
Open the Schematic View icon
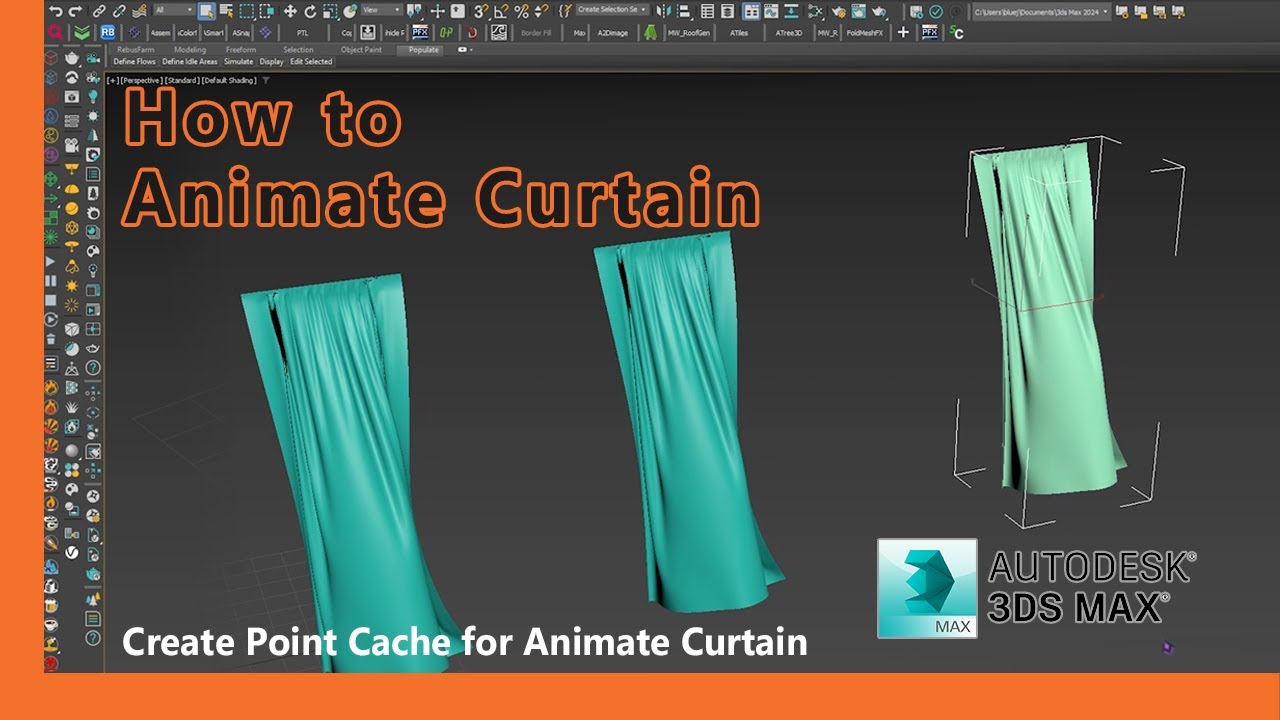click(791, 11)
